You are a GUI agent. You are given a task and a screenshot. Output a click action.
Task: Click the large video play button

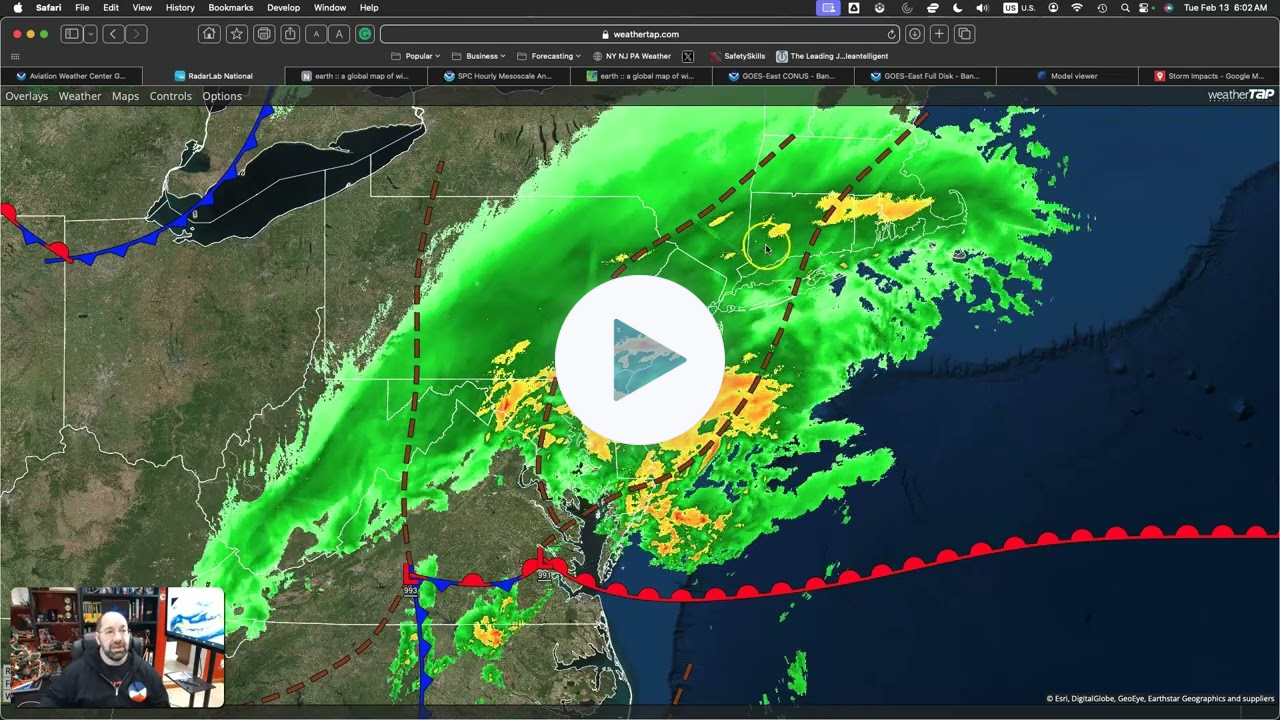(x=640, y=360)
